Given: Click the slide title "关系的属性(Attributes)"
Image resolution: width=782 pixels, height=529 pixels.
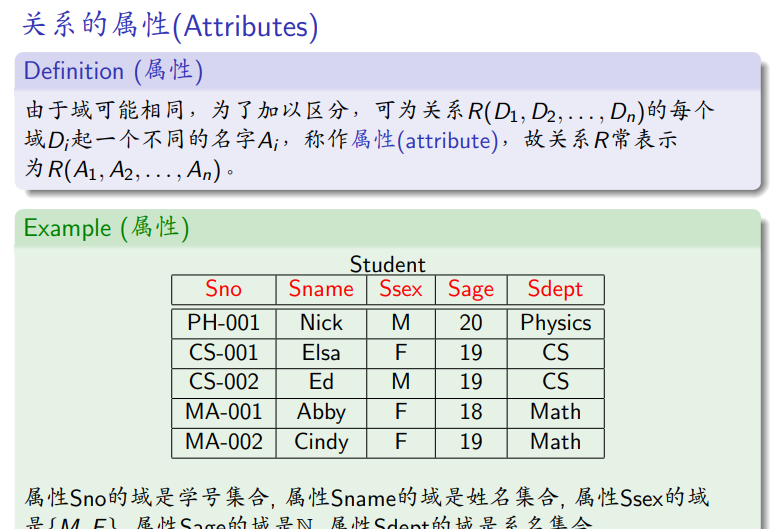Looking at the screenshot, I should click(170, 25).
